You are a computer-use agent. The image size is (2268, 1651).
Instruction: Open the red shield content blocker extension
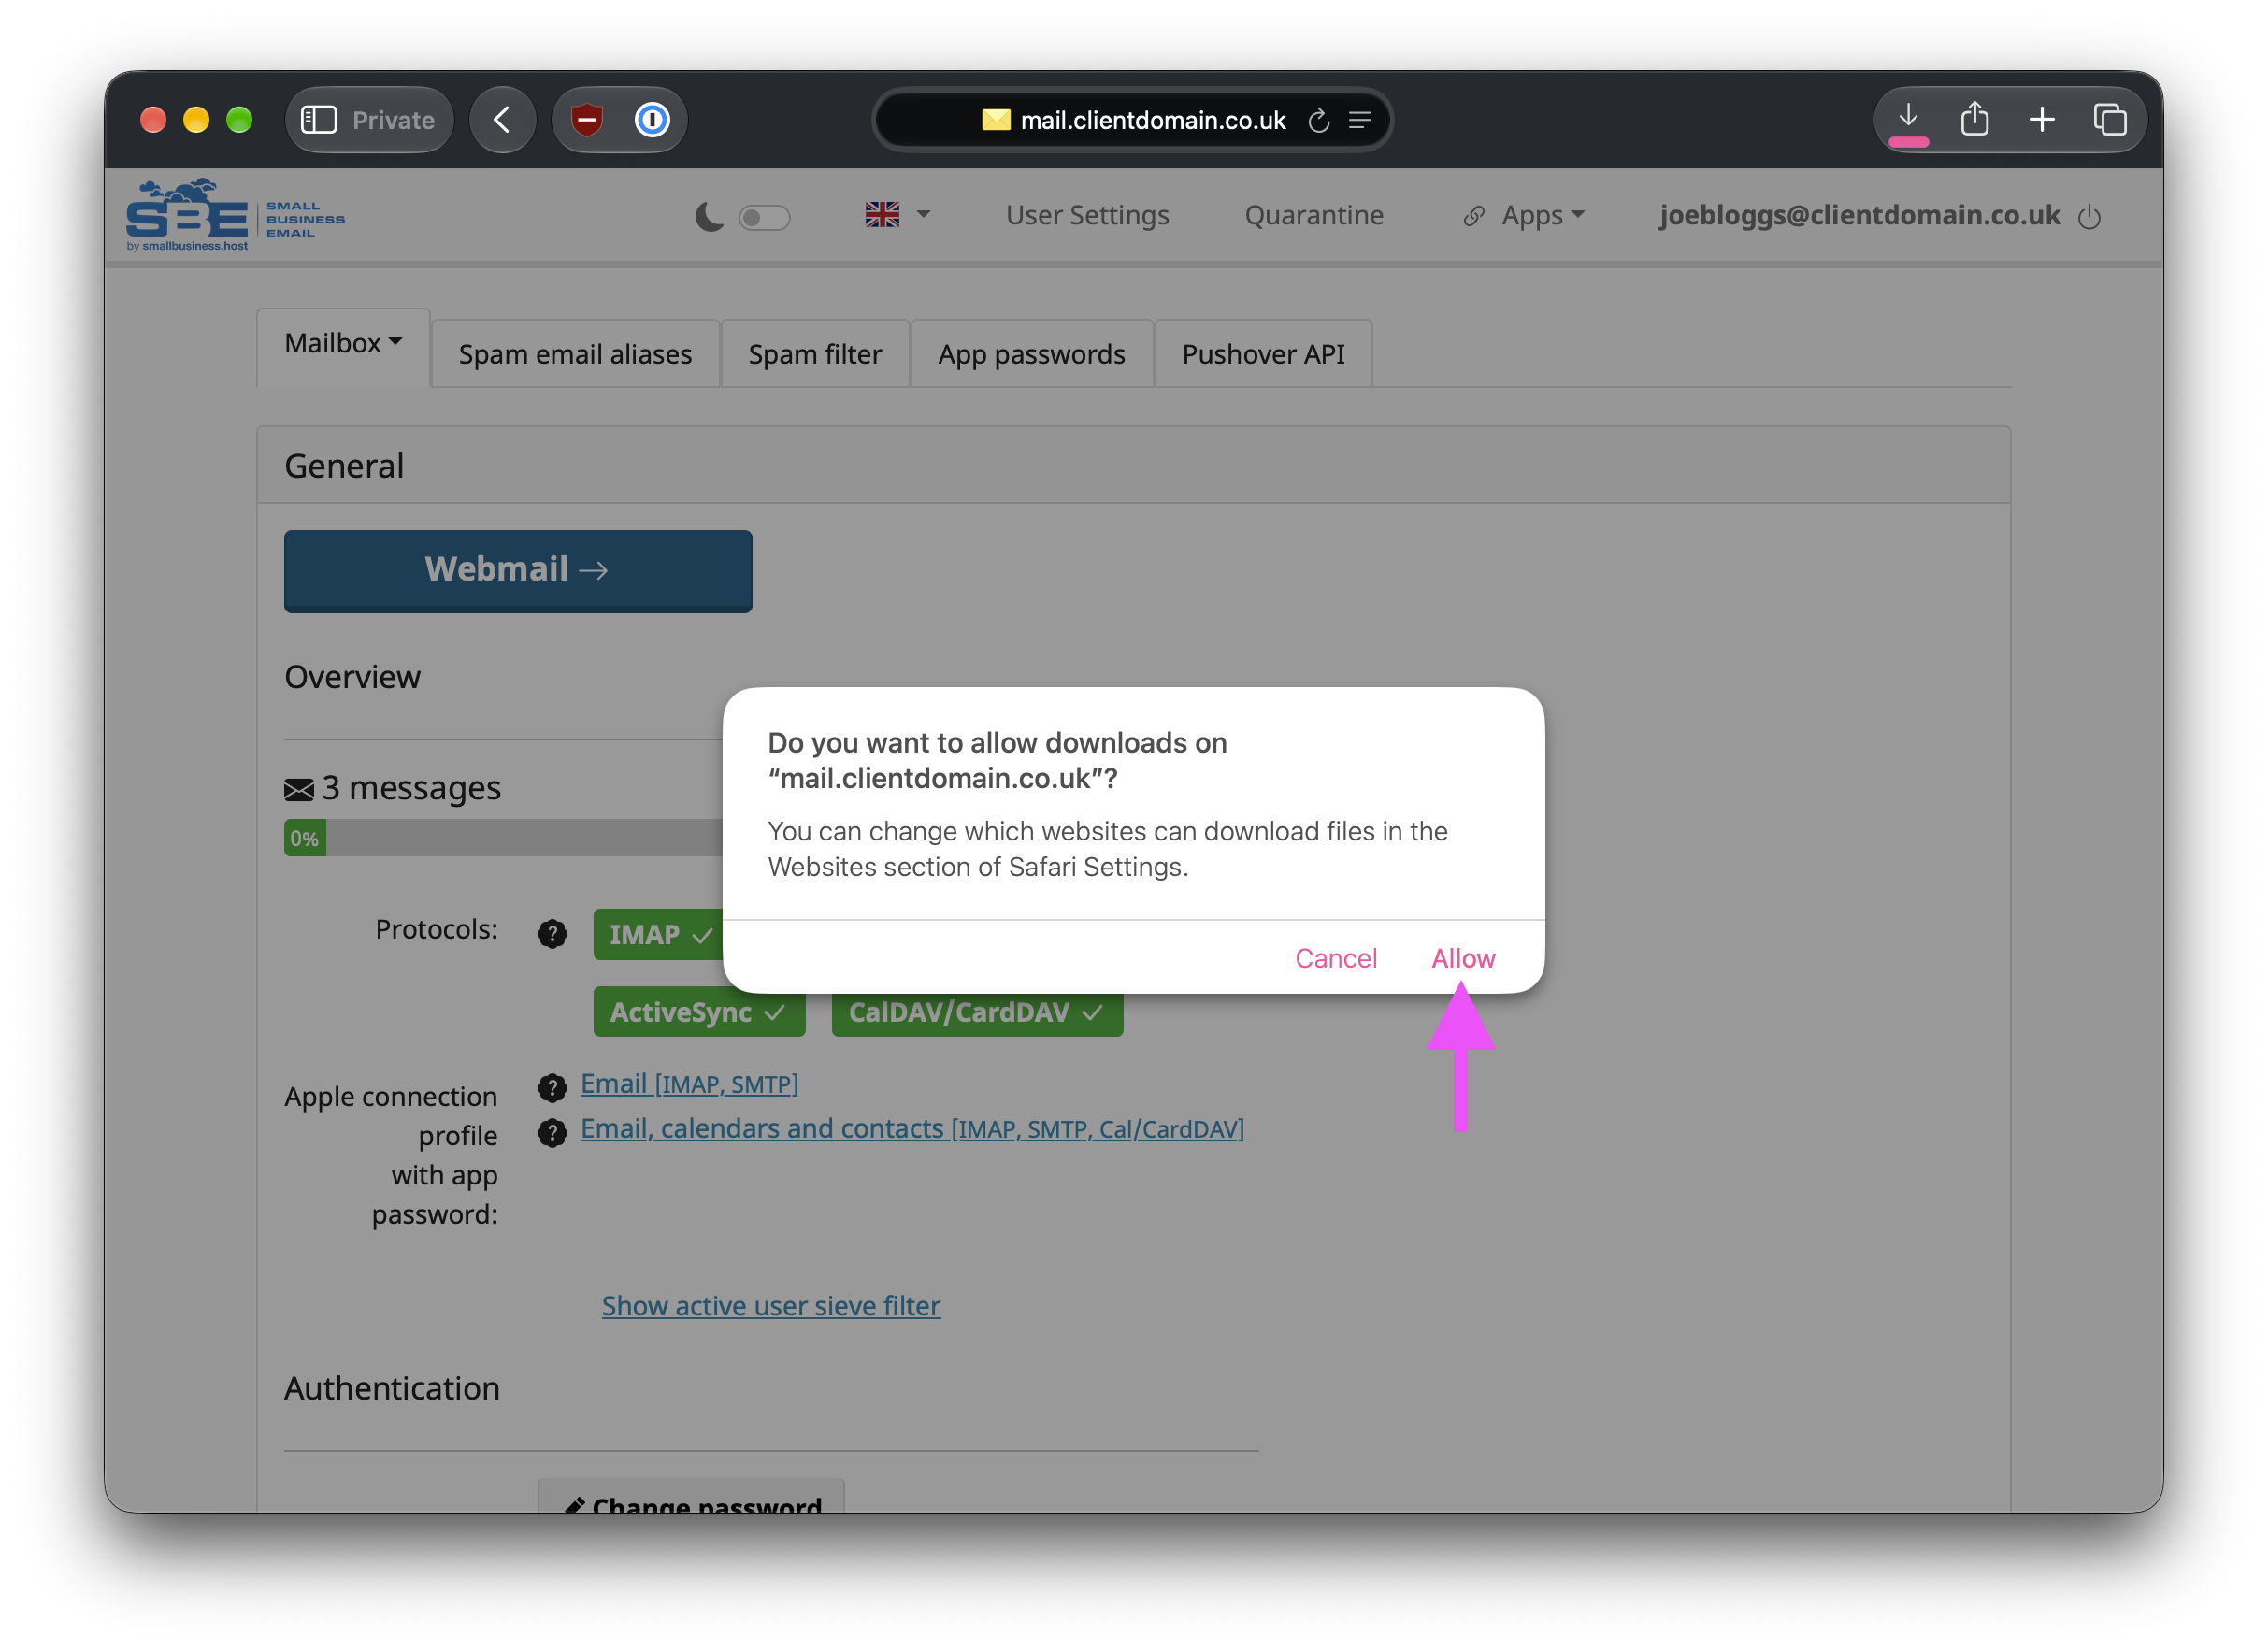click(587, 120)
